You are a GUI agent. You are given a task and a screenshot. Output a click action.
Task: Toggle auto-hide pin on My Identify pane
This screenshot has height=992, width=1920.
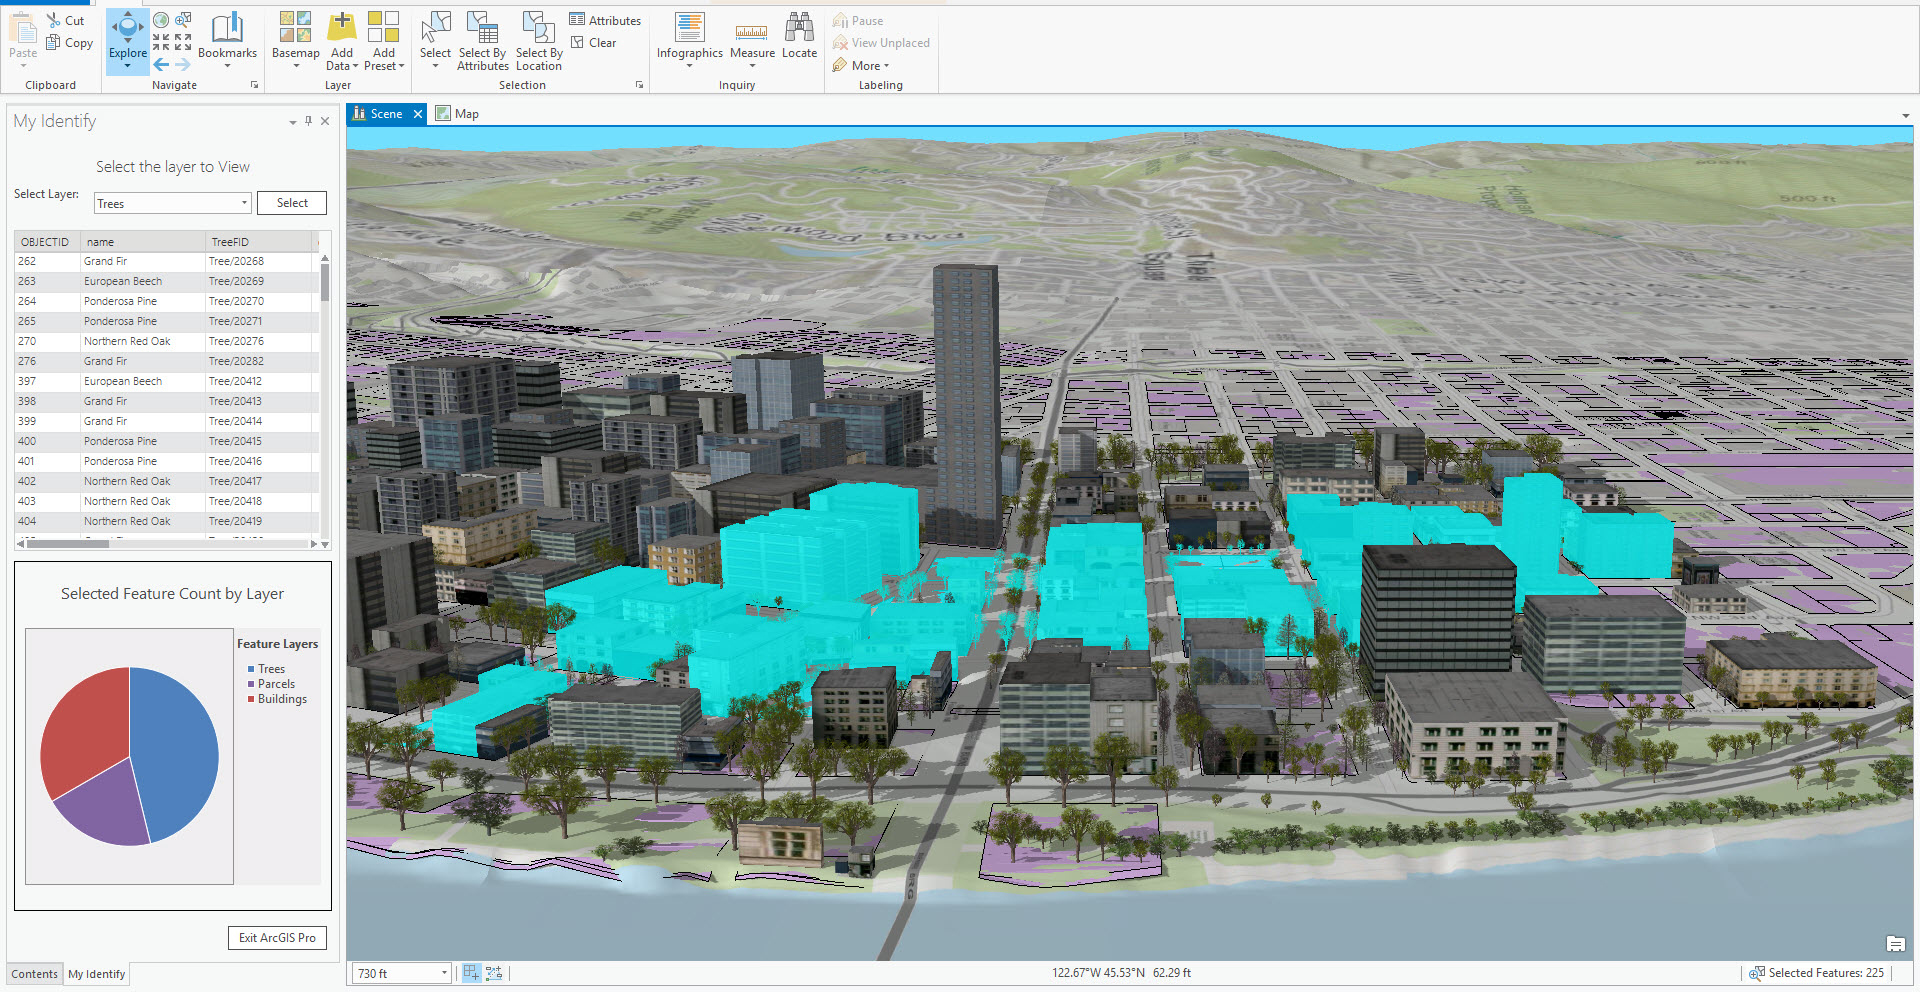308,121
